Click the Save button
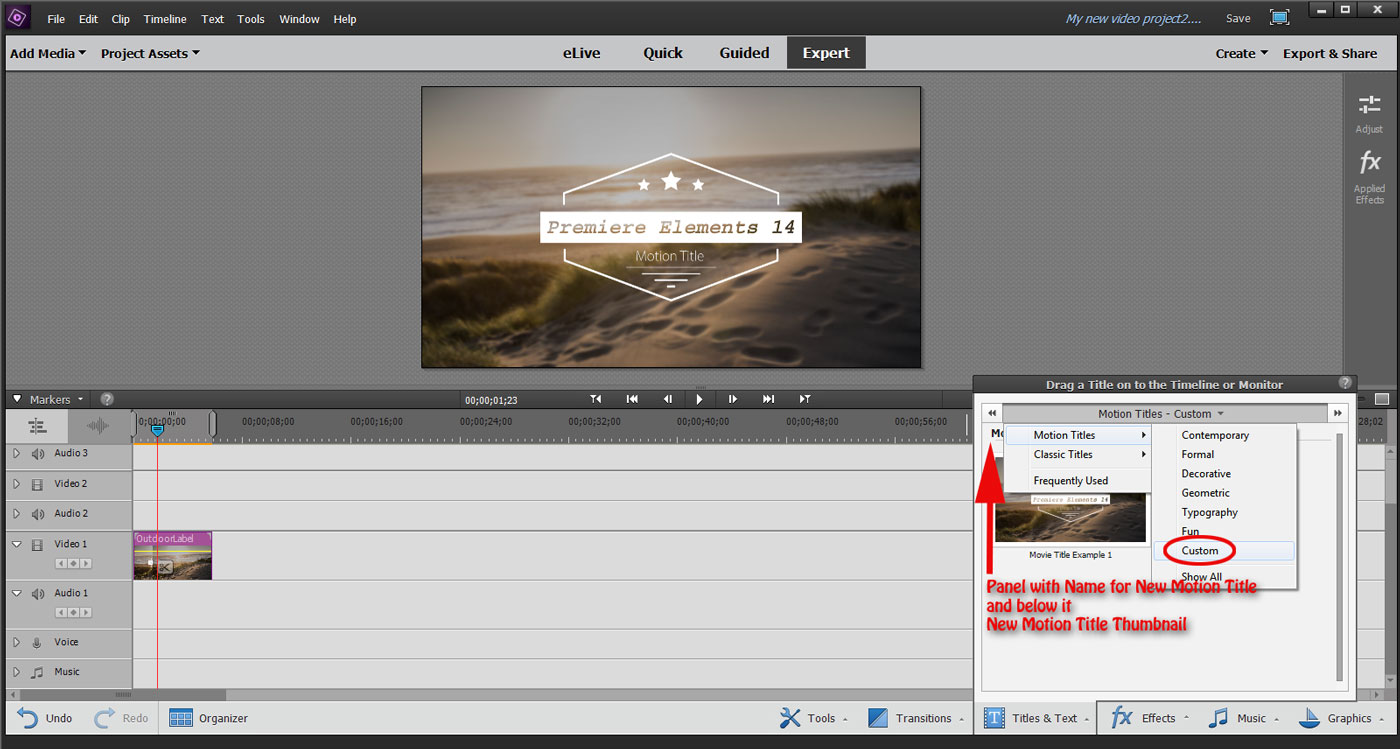The image size is (1400, 749). (1238, 19)
